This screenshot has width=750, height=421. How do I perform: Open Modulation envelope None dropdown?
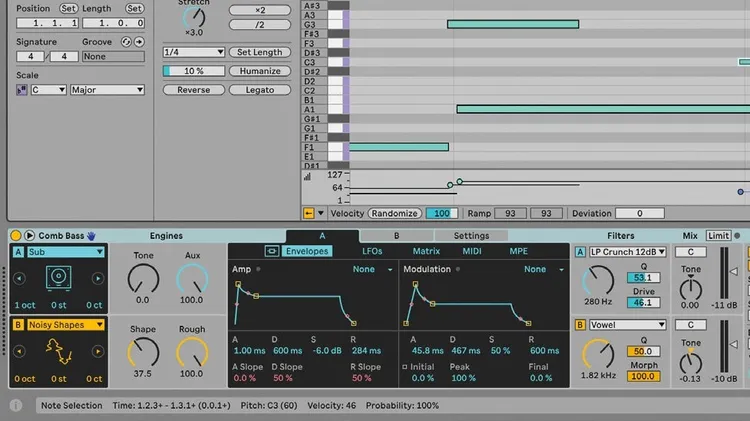[x=543, y=269]
